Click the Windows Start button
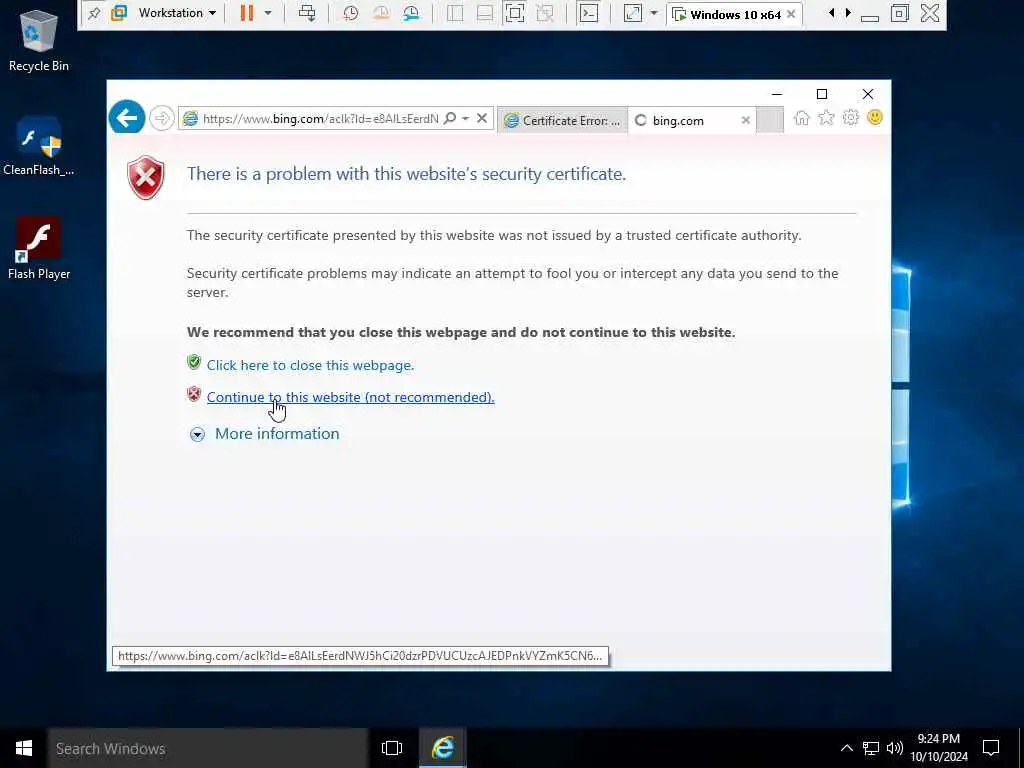Viewport: 1024px width, 768px height. (x=24, y=748)
